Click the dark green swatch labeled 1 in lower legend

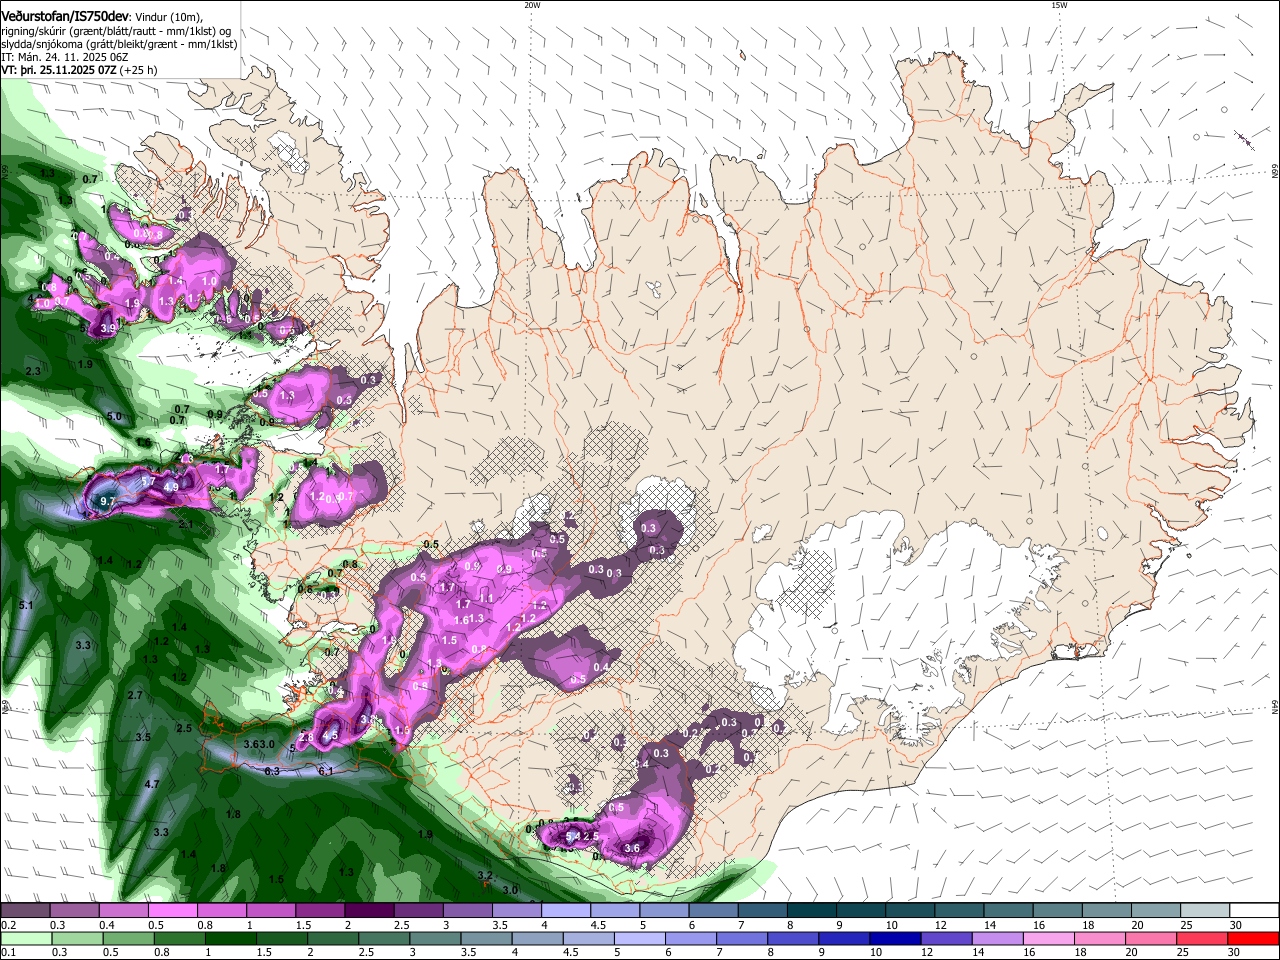point(230,938)
